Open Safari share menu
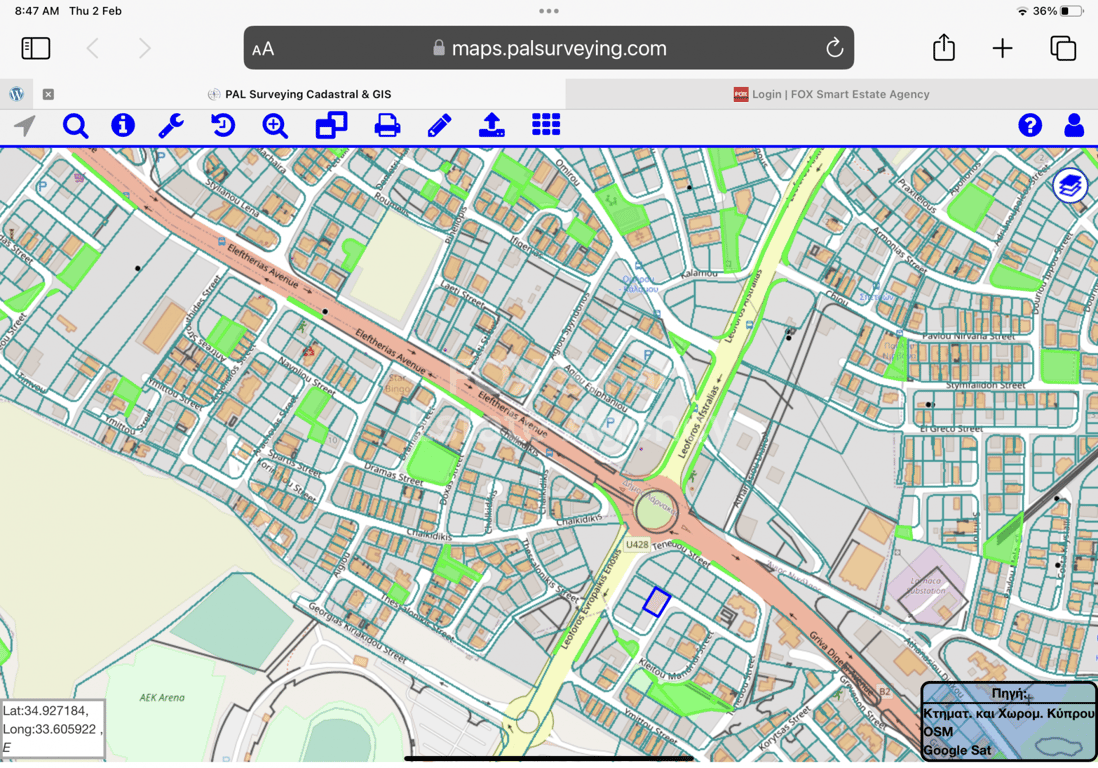Image resolution: width=1098 pixels, height=768 pixels. [943, 48]
